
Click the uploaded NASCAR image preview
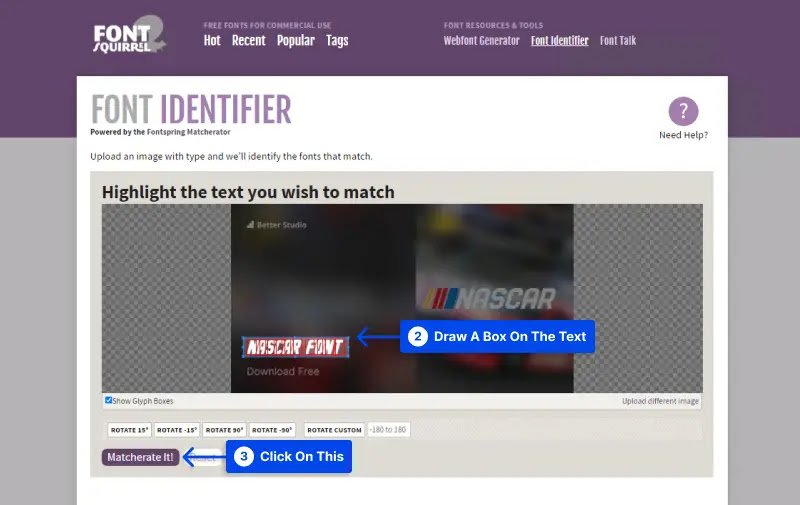[x=402, y=298]
